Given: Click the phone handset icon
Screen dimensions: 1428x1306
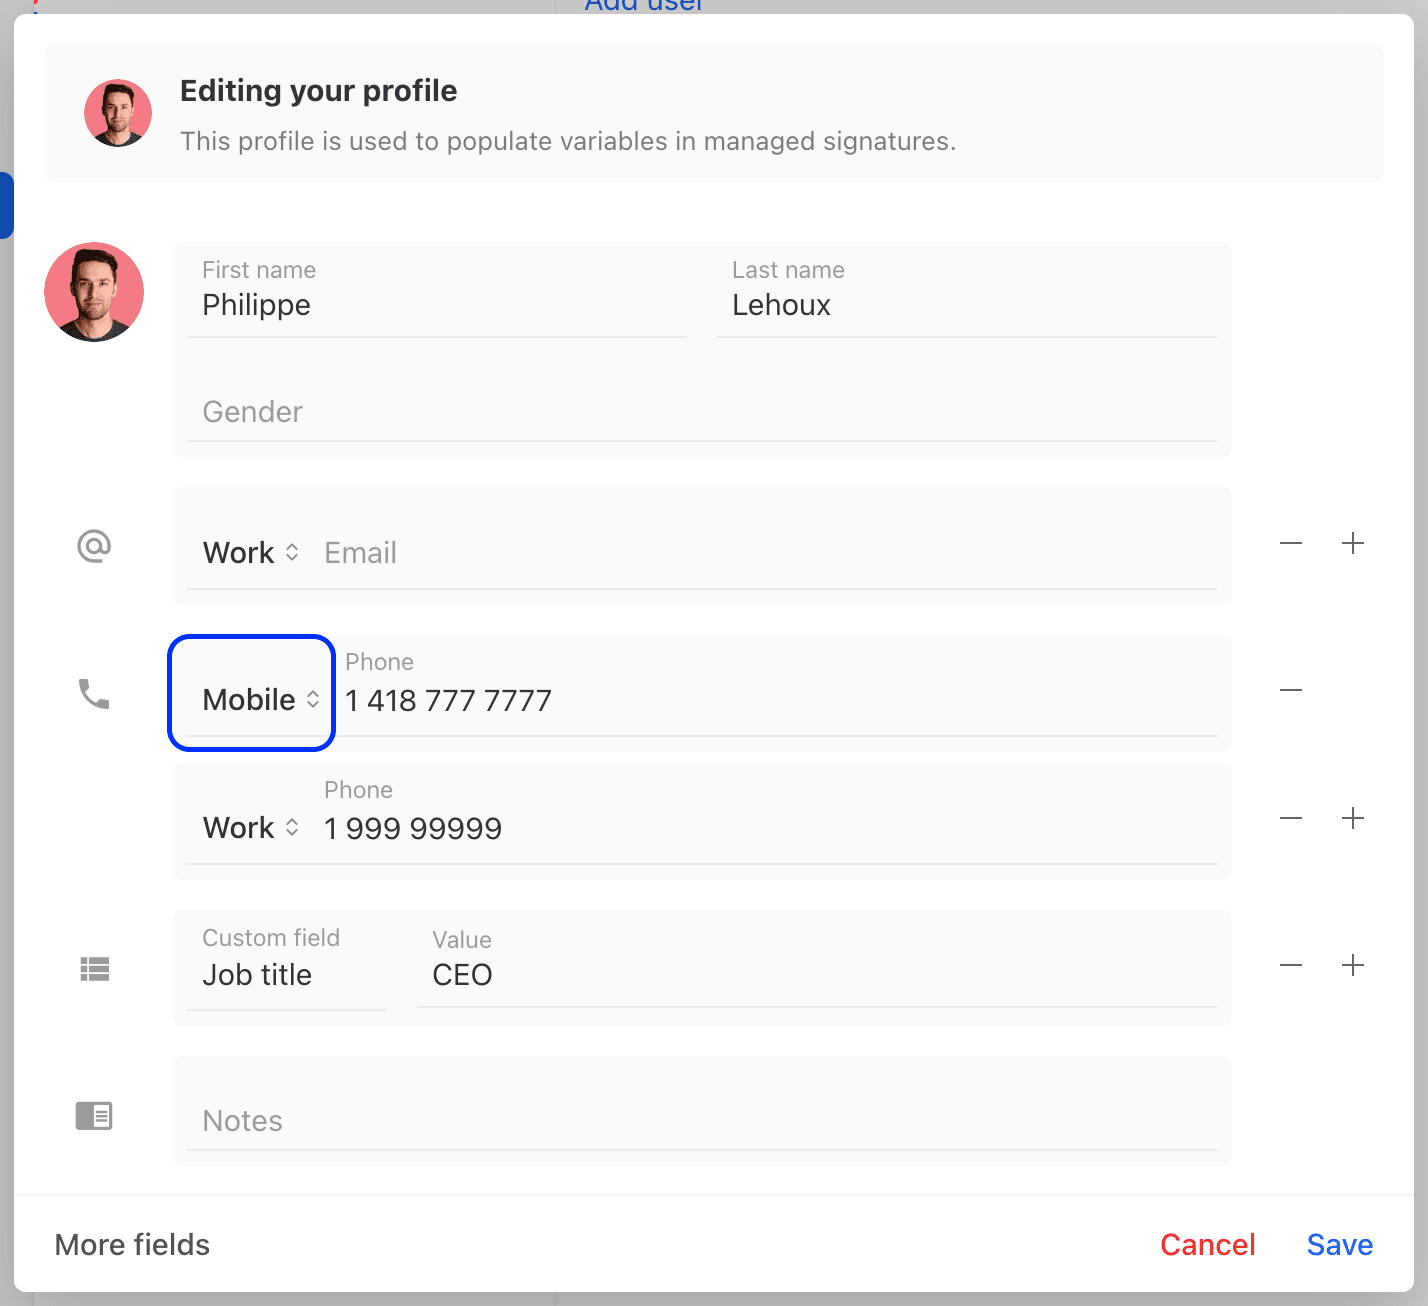Looking at the screenshot, I should [x=94, y=693].
